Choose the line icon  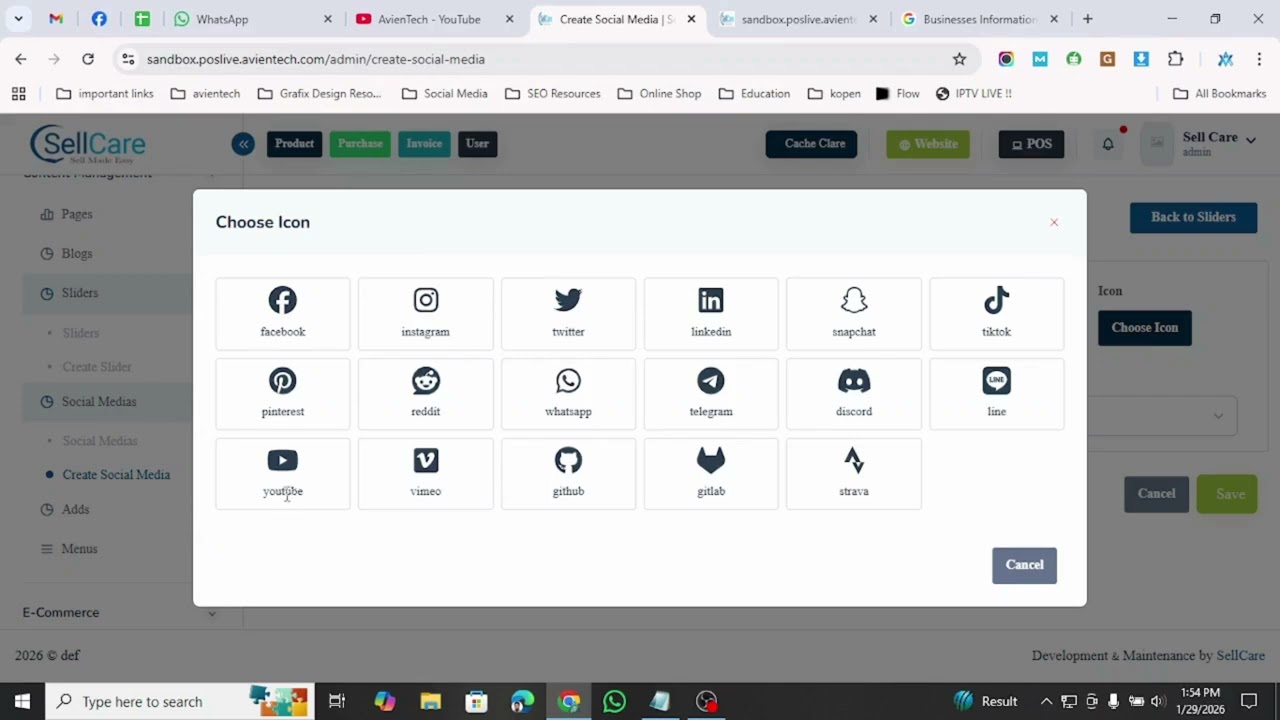[x=997, y=394]
